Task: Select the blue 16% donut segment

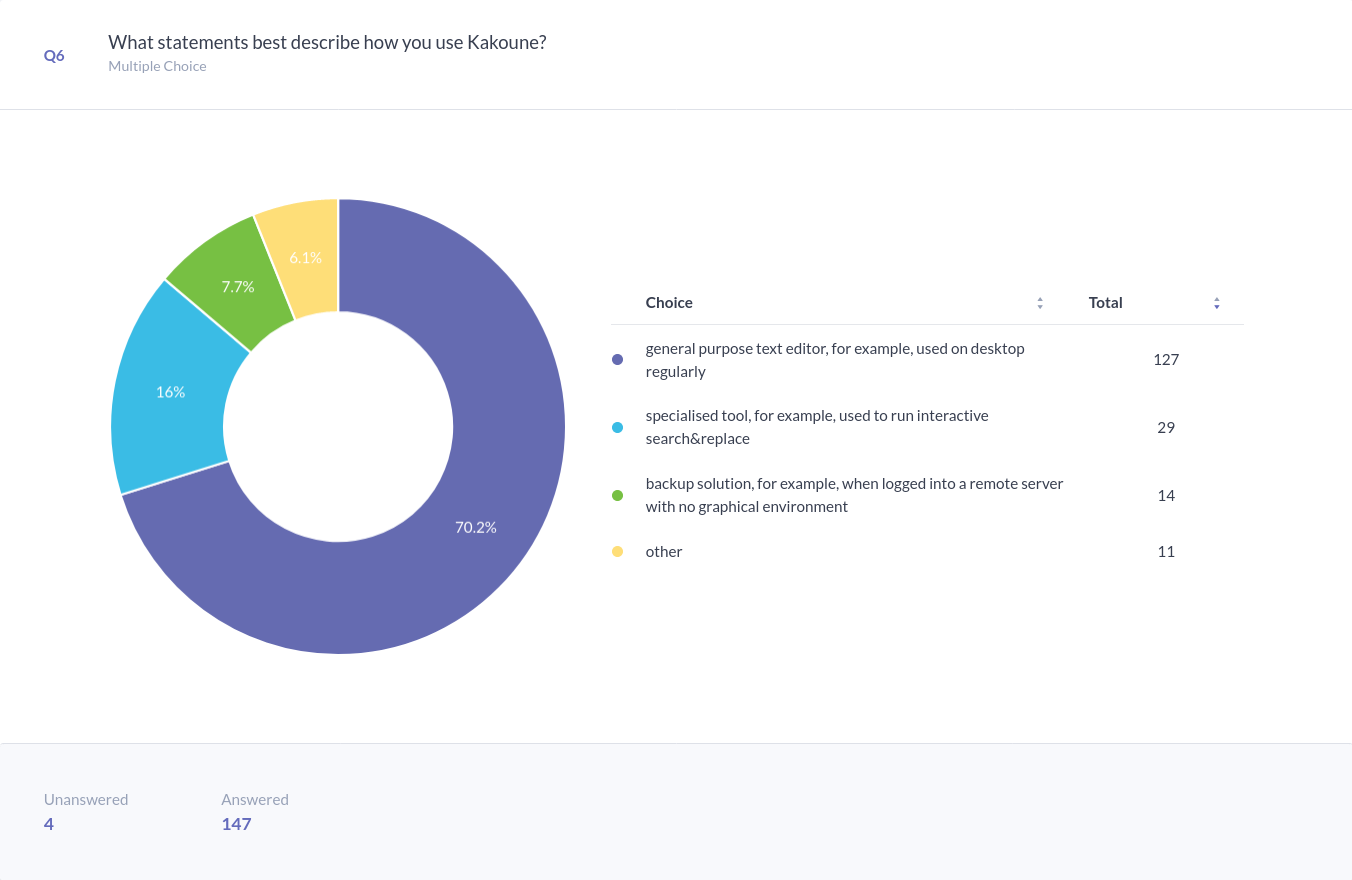Action: pyautogui.click(x=170, y=392)
